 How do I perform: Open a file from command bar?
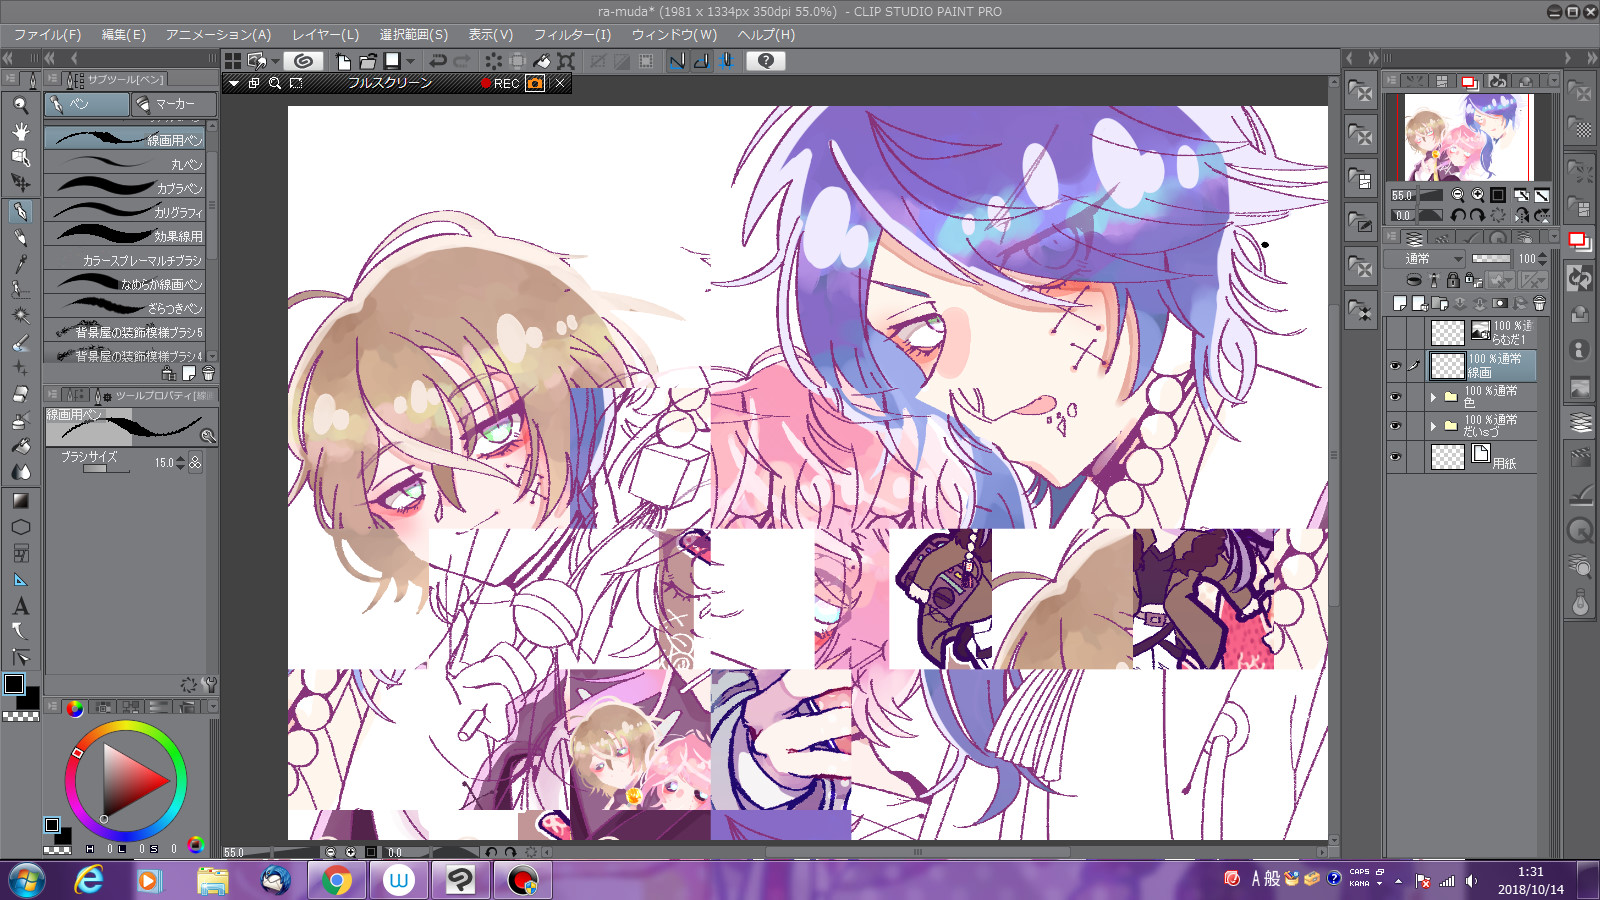[367, 61]
